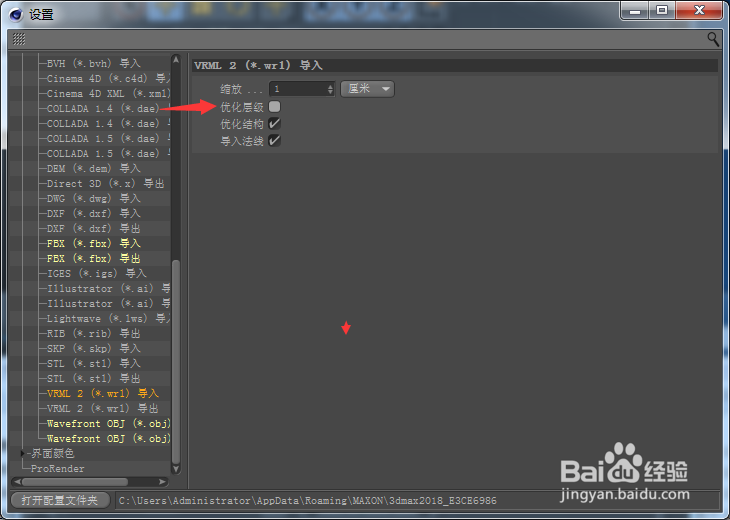Select FBX (*.fbx) 导入 entry
Viewport: 730px width, 520px height.
94,243
